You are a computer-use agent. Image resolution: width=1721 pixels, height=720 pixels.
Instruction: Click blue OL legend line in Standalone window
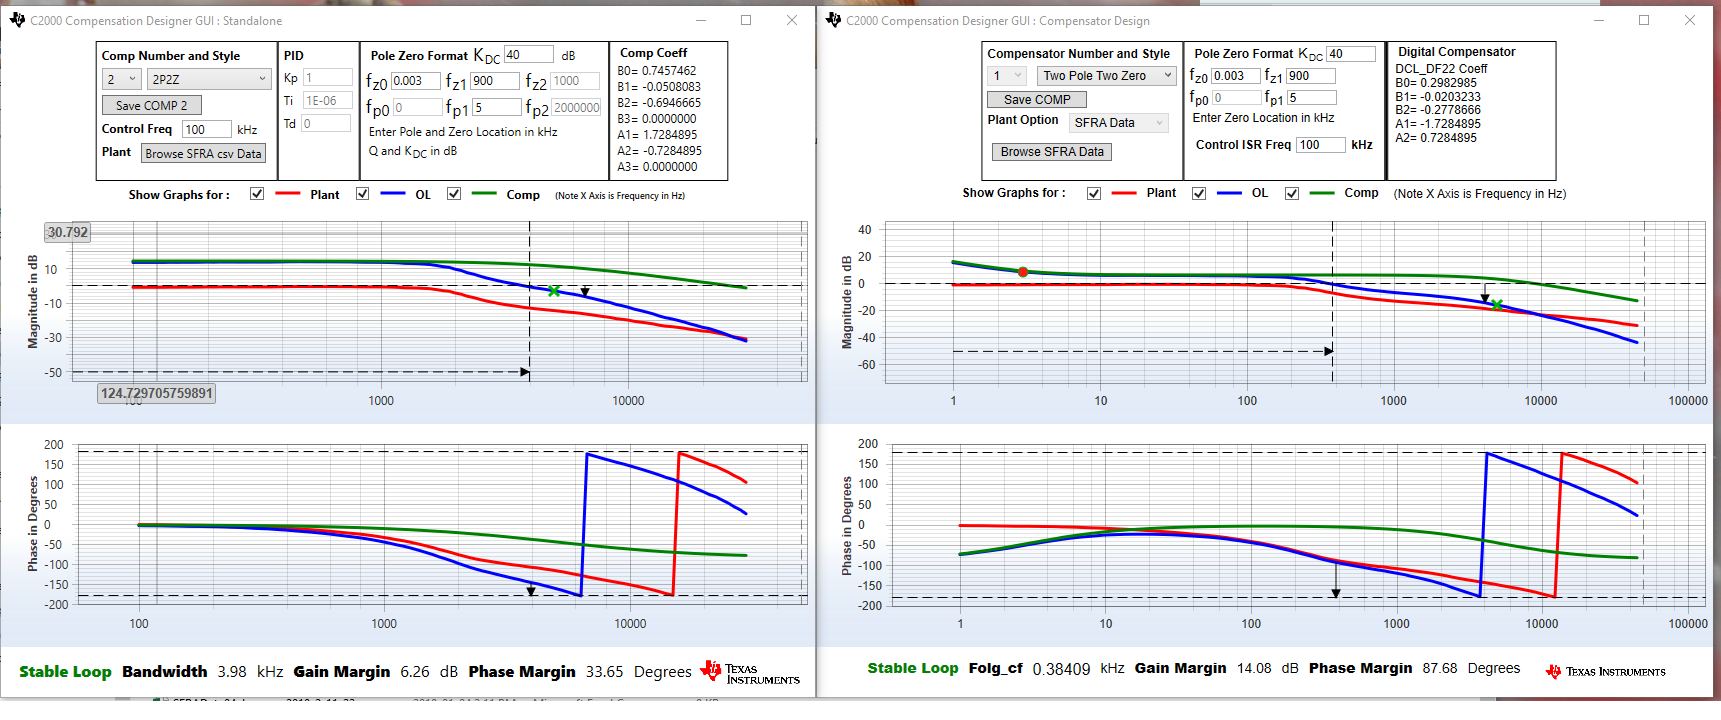(x=393, y=194)
